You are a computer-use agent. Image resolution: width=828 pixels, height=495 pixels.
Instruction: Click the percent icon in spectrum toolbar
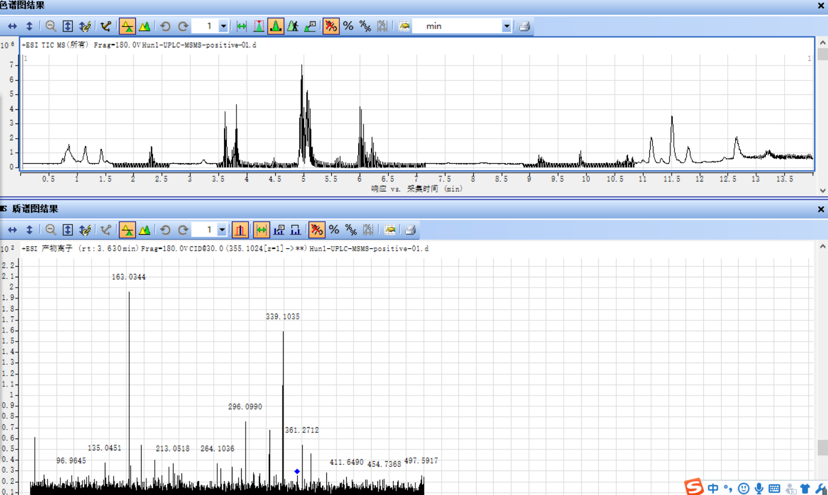click(x=334, y=230)
